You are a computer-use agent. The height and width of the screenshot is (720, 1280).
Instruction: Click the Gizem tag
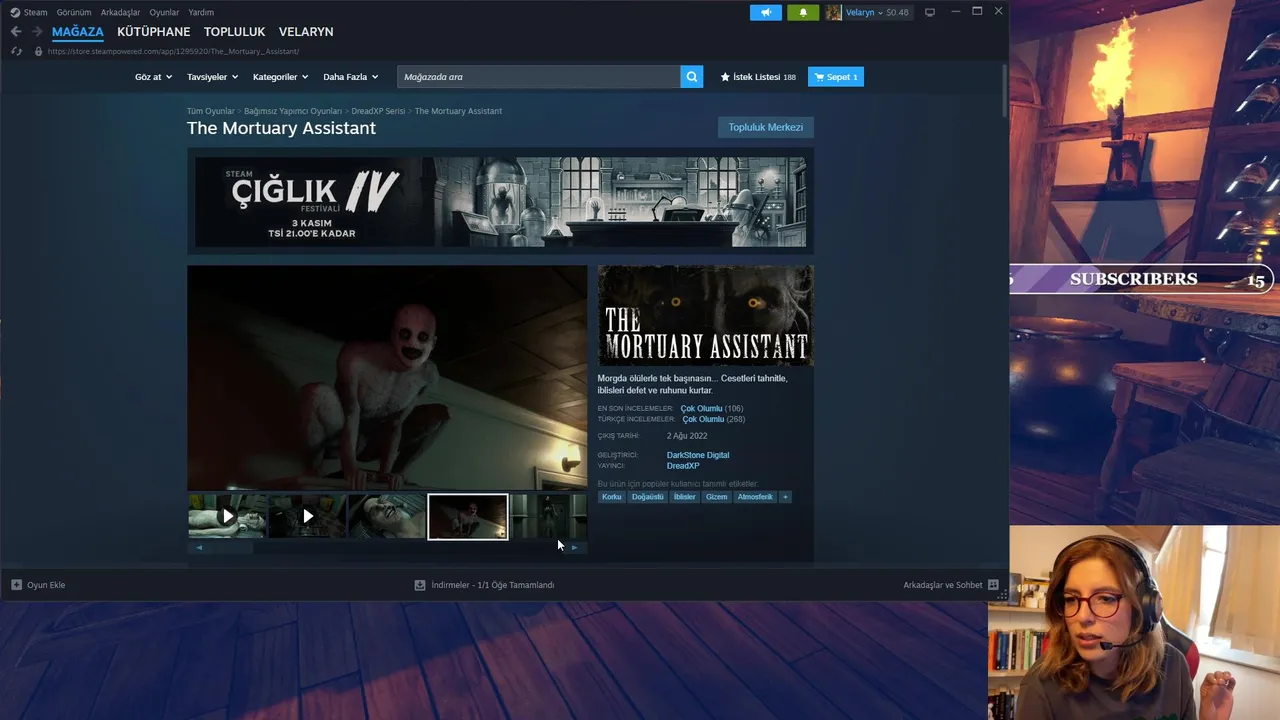716,497
